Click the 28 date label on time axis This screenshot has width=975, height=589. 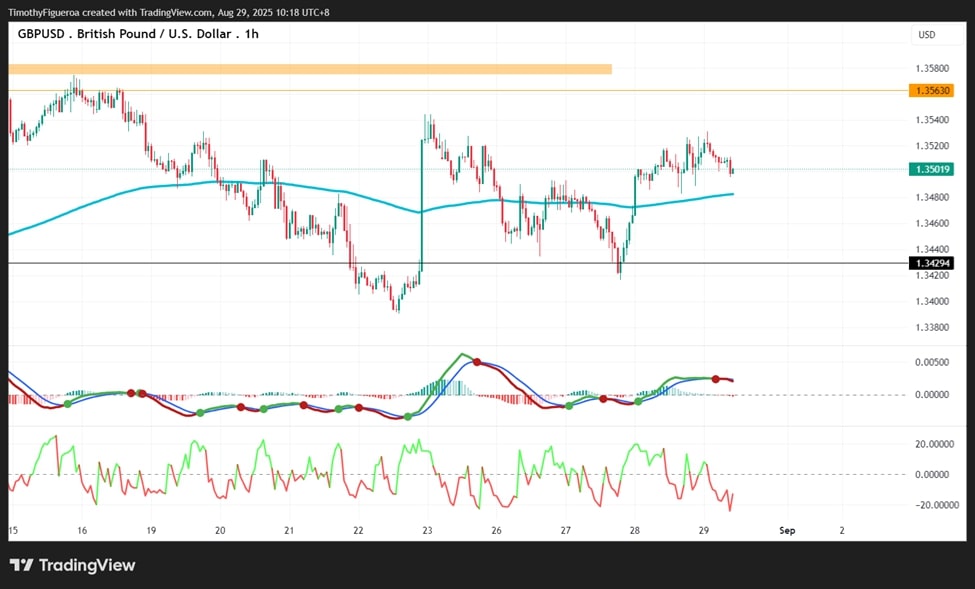(634, 531)
